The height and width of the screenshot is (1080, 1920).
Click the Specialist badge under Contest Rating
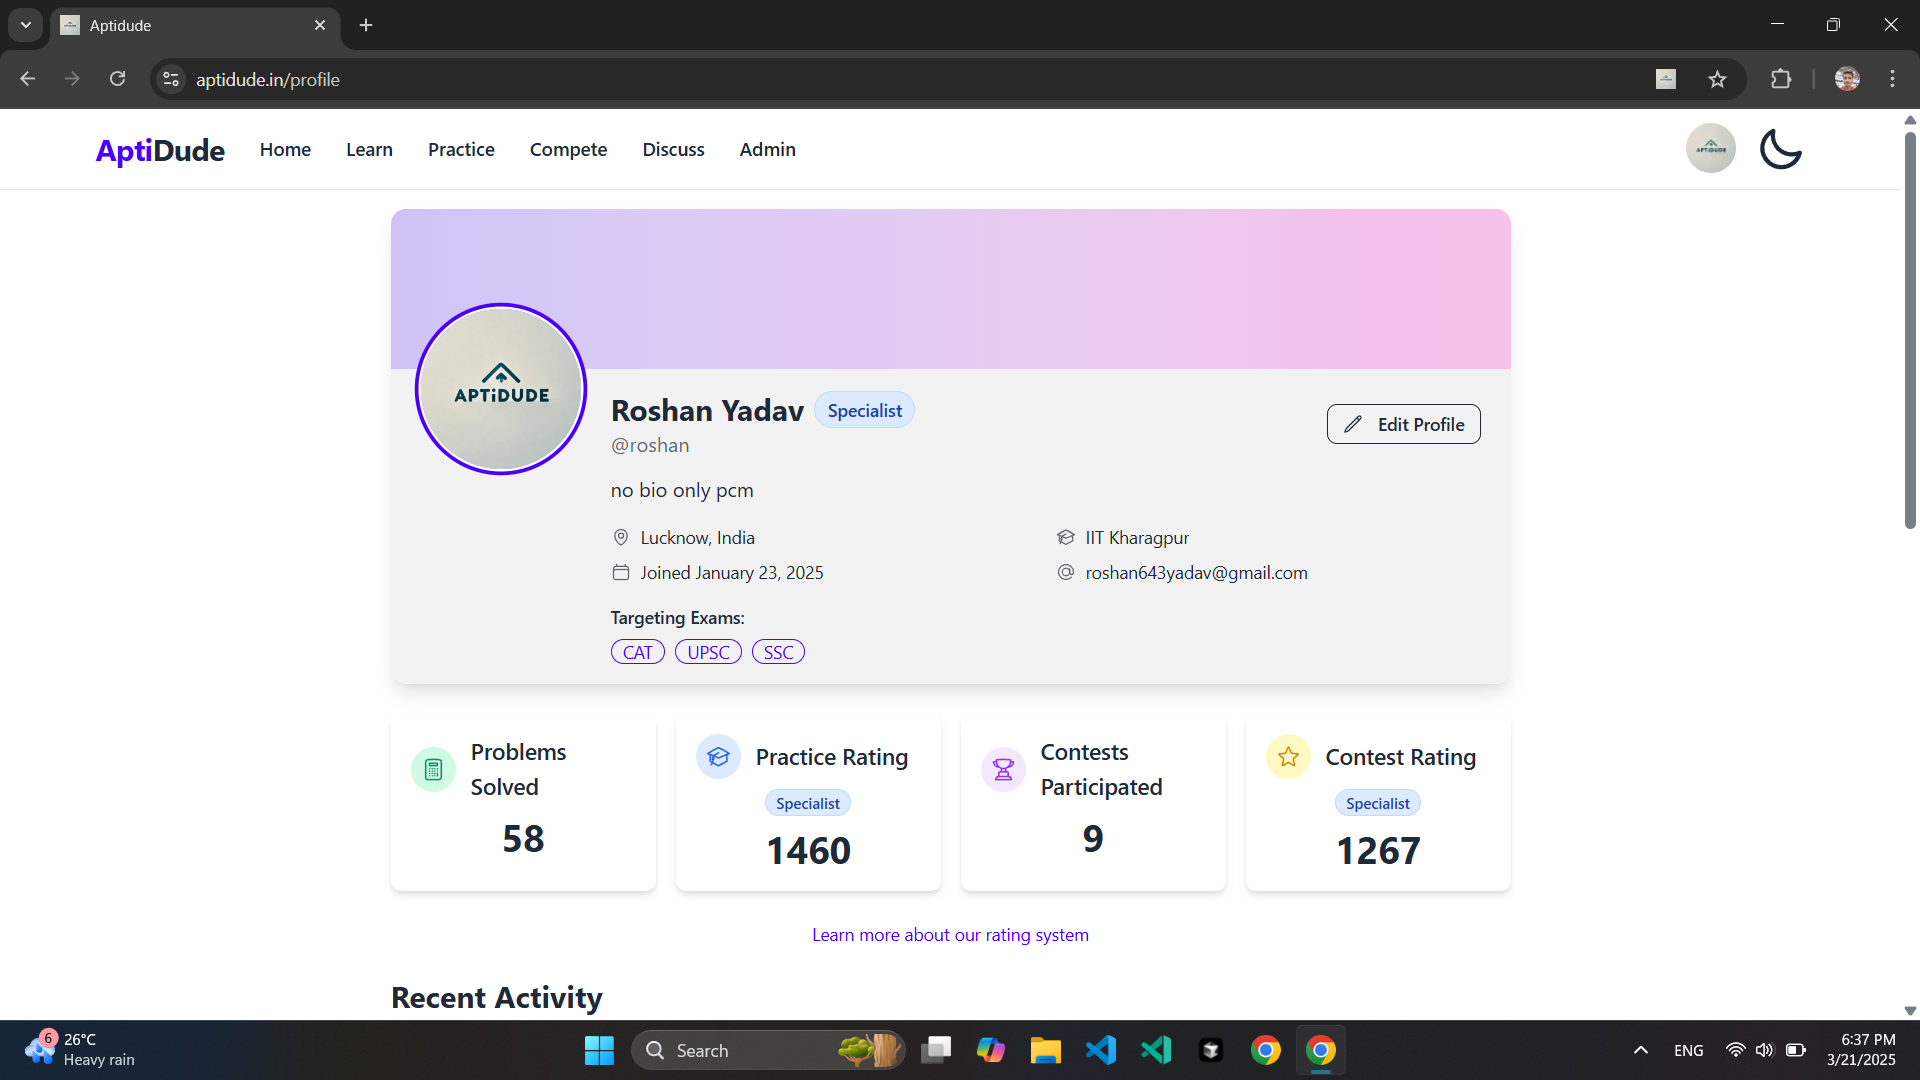tap(1378, 803)
